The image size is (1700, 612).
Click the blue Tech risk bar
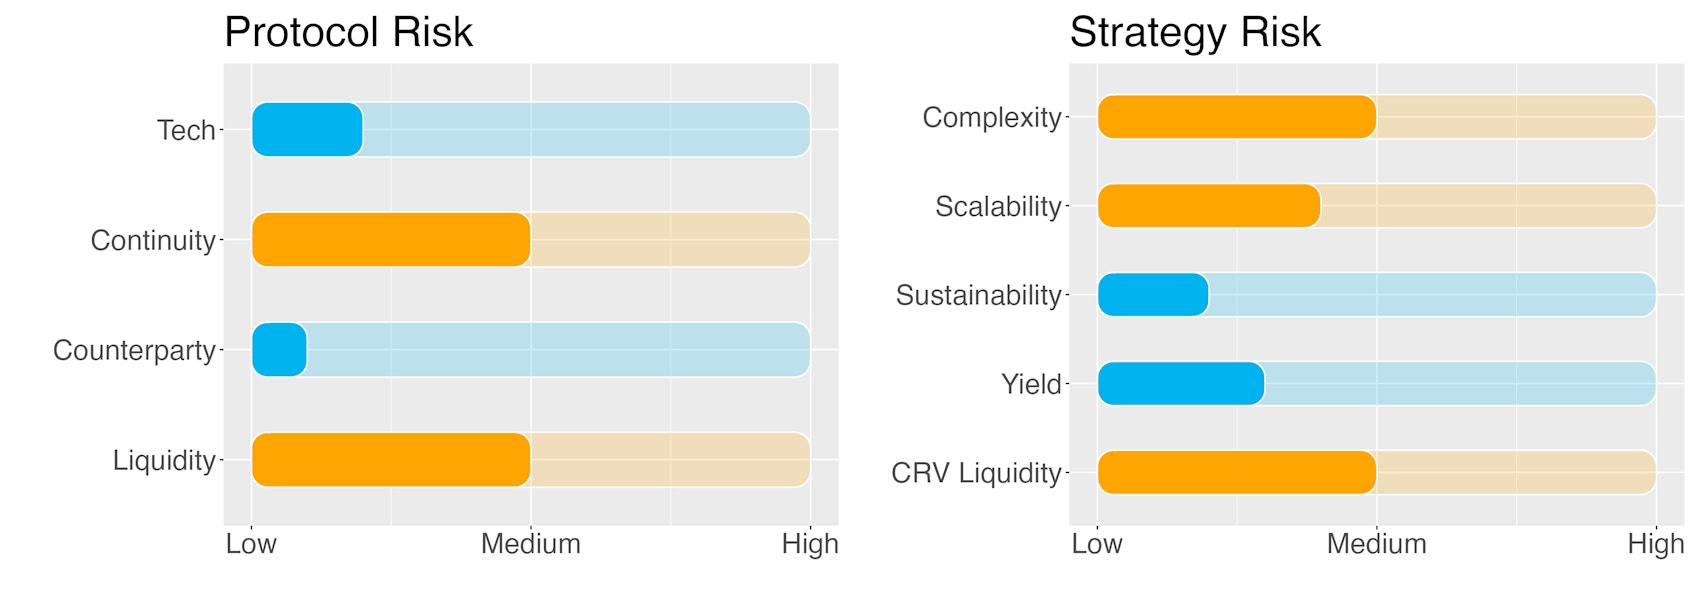(307, 130)
